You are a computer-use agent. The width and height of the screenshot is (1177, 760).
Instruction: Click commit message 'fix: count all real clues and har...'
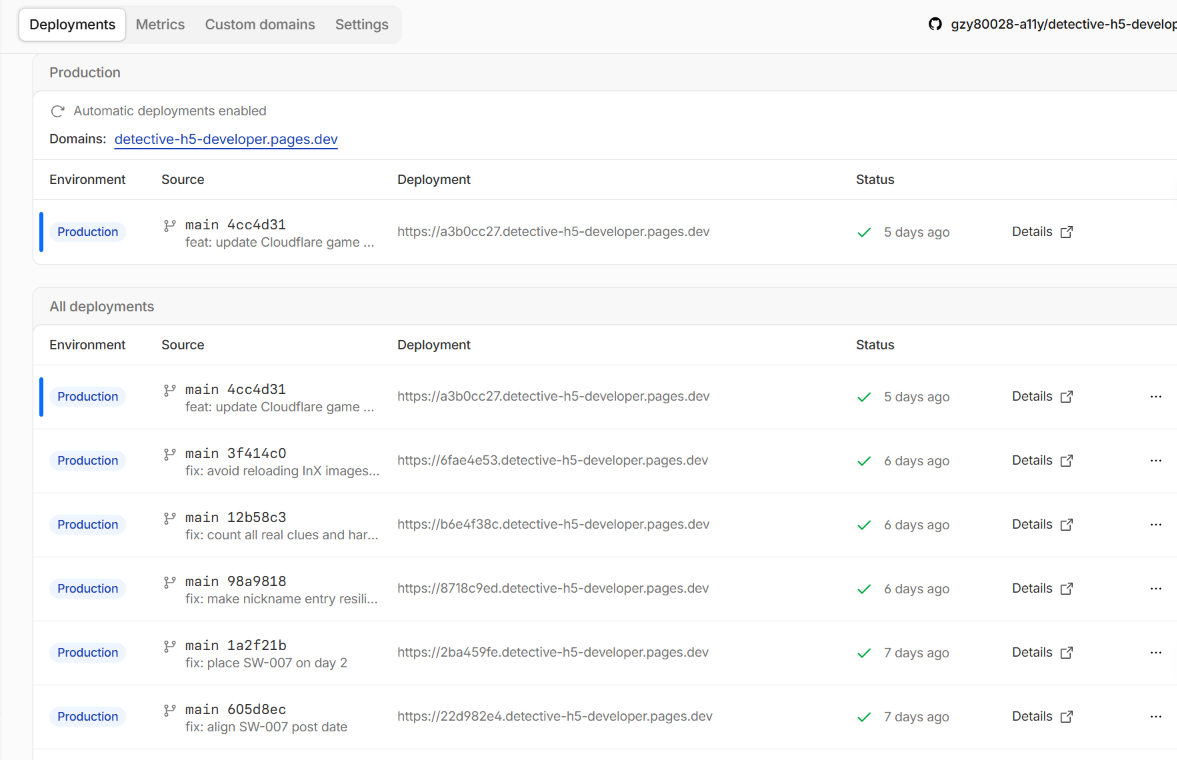pos(281,535)
